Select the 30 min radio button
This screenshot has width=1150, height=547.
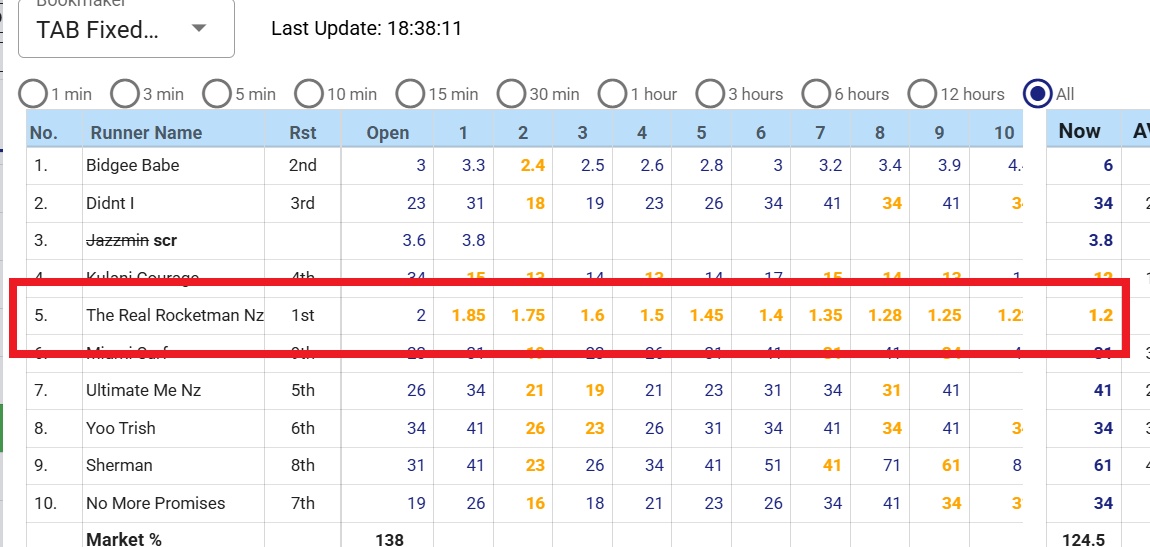(512, 94)
